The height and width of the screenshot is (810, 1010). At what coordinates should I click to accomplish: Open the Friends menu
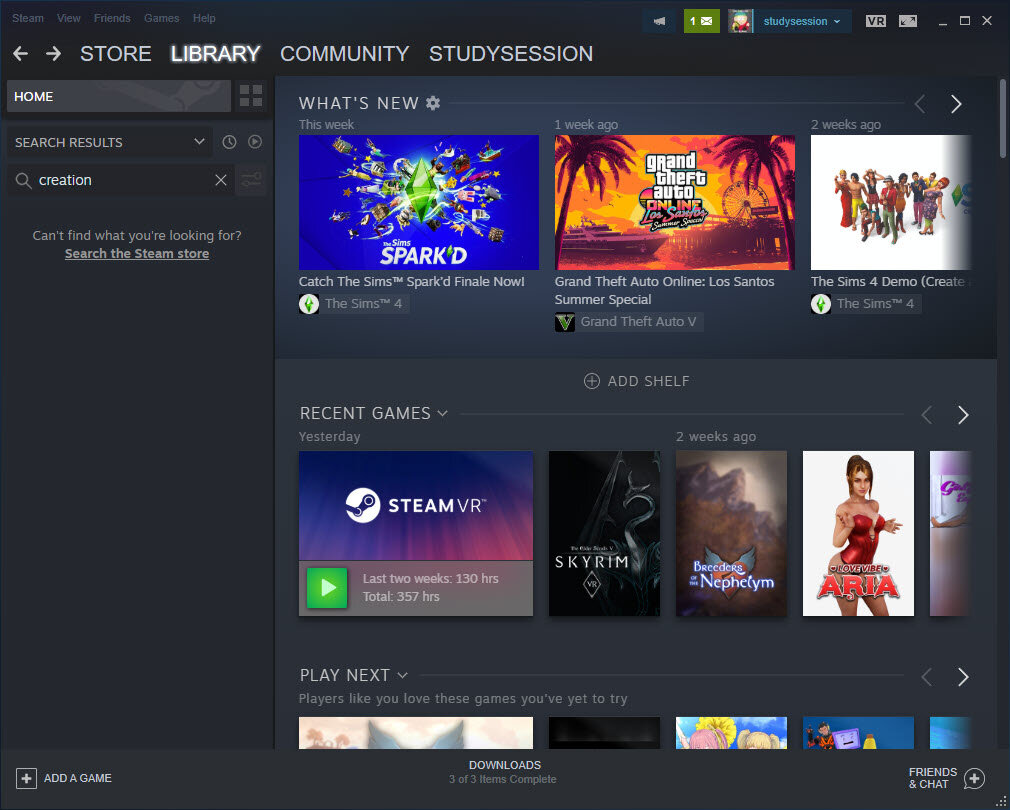coord(112,18)
